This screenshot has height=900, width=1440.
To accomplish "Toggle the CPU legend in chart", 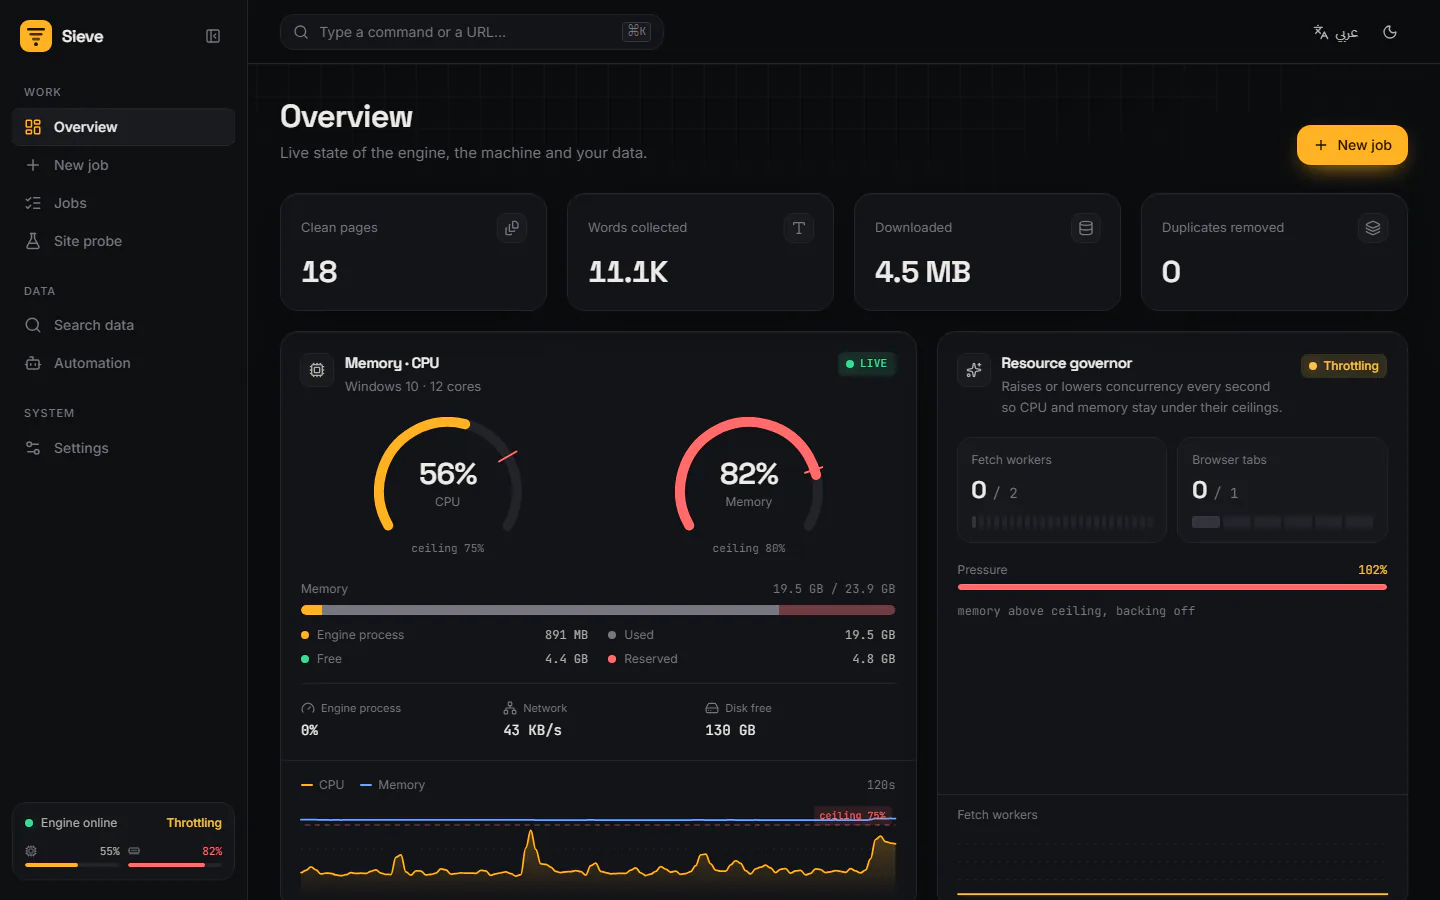I will coord(322,785).
